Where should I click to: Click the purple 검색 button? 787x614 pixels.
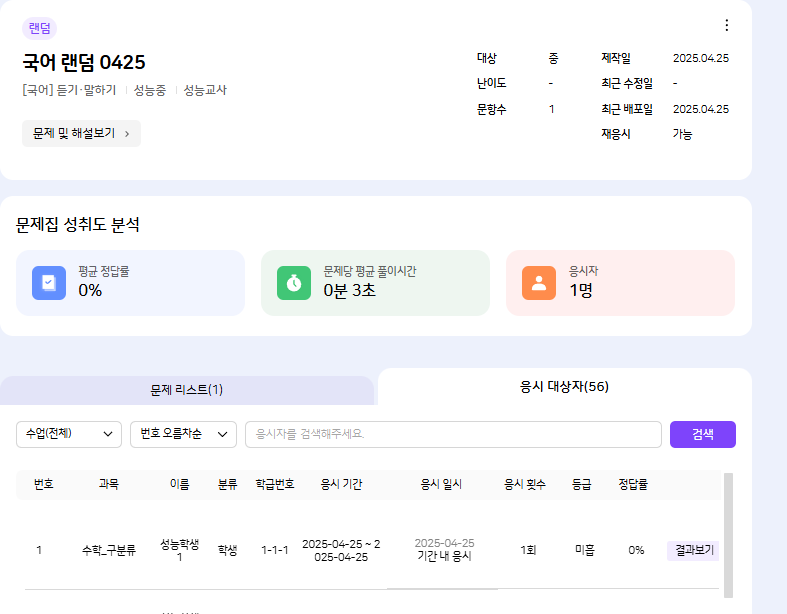point(703,434)
